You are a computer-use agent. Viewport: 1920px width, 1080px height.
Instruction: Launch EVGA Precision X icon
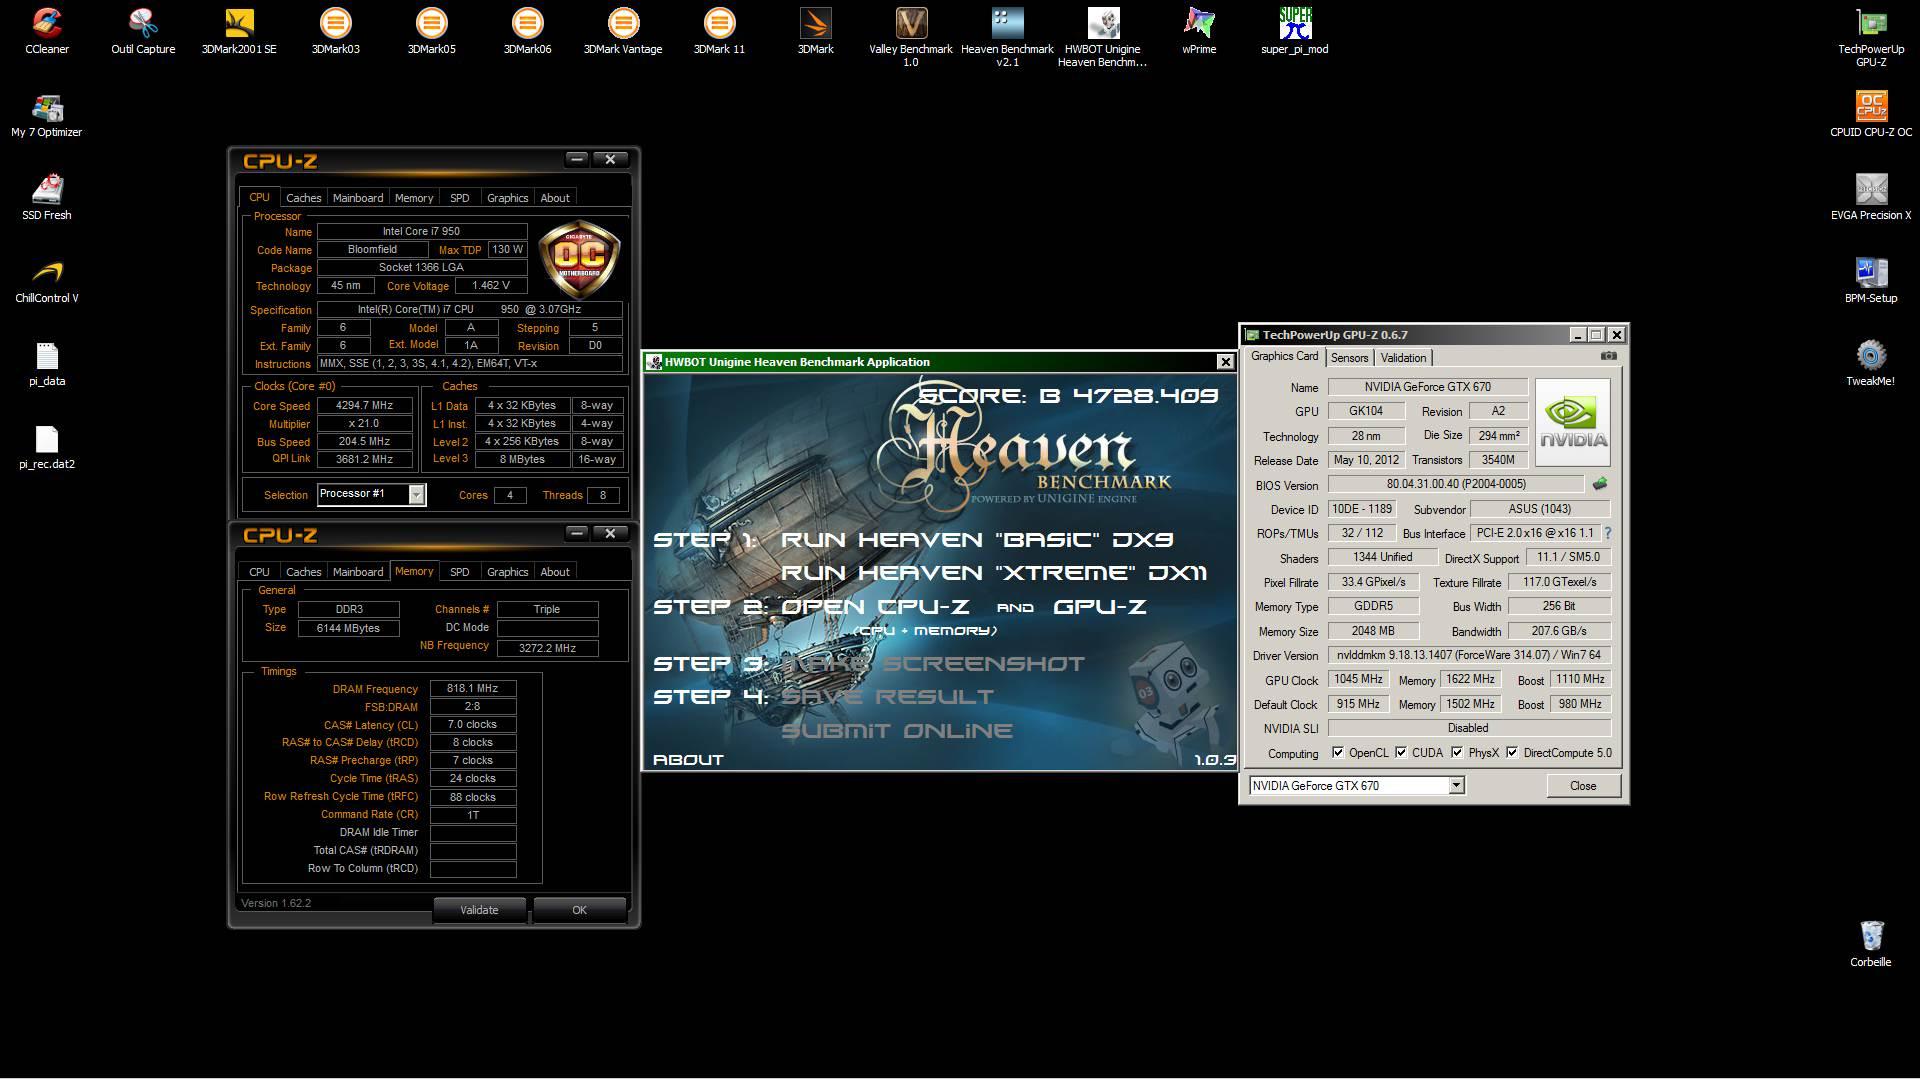[x=1871, y=197]
